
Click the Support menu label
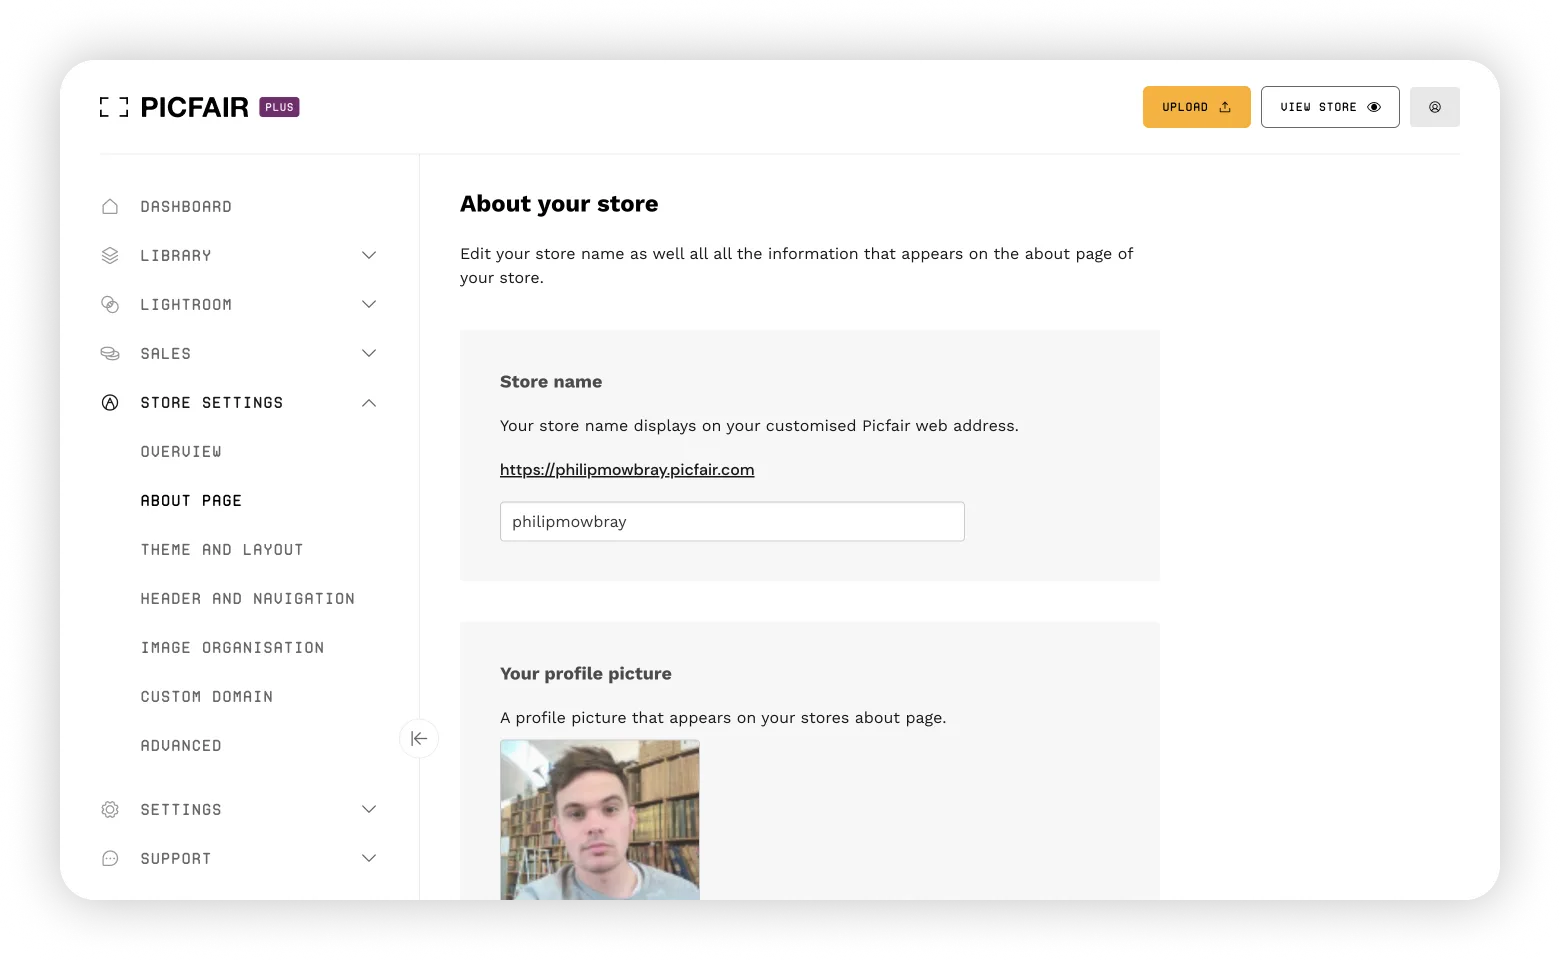(x=176, y=859)
